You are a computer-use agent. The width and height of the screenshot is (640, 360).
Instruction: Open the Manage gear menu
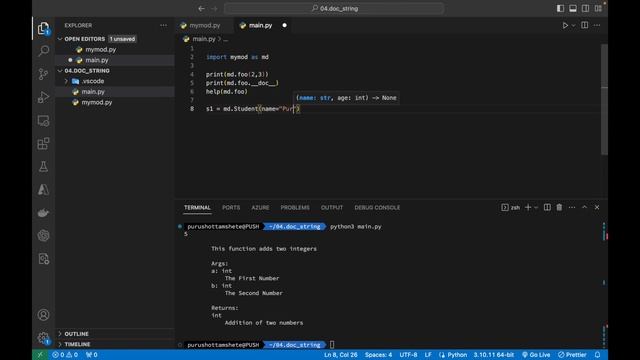(43, 338)
